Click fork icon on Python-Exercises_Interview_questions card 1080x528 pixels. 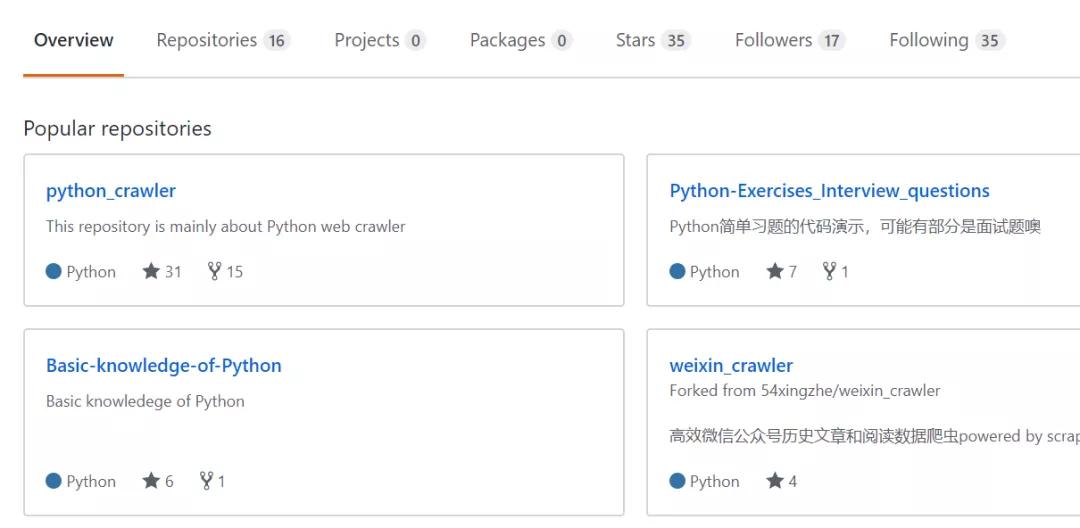point(829,271)
